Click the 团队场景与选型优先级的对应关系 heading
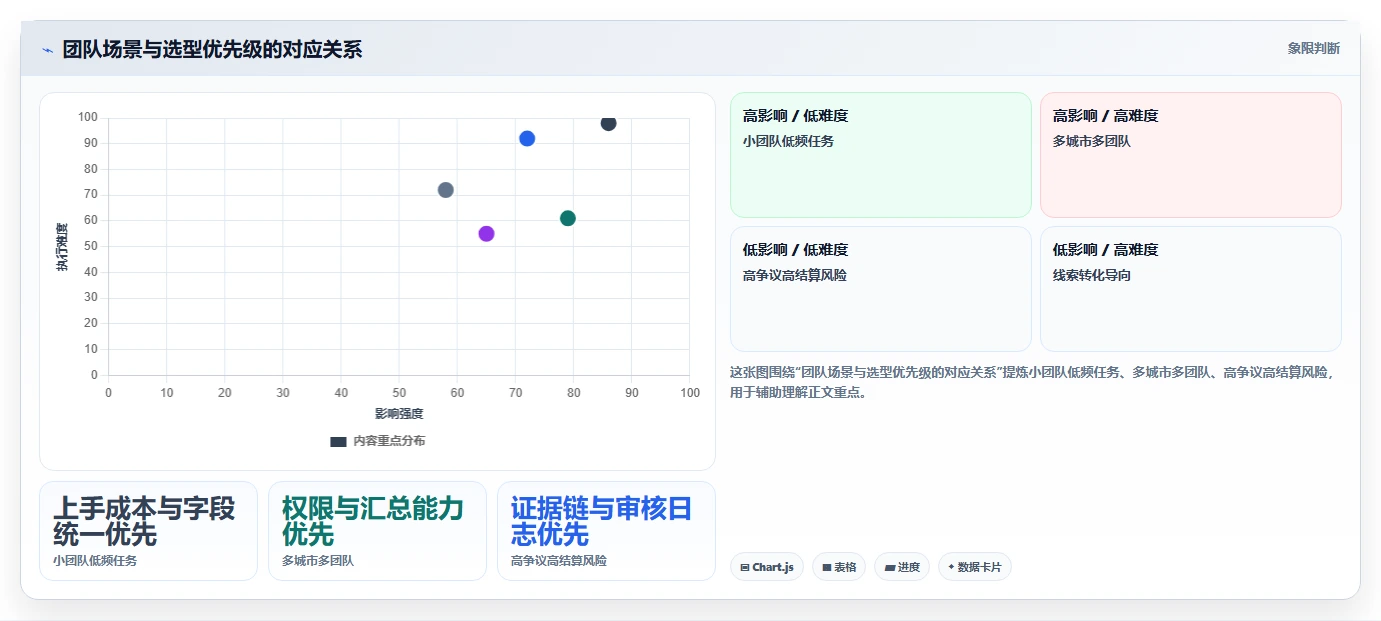 coord(212,49)
